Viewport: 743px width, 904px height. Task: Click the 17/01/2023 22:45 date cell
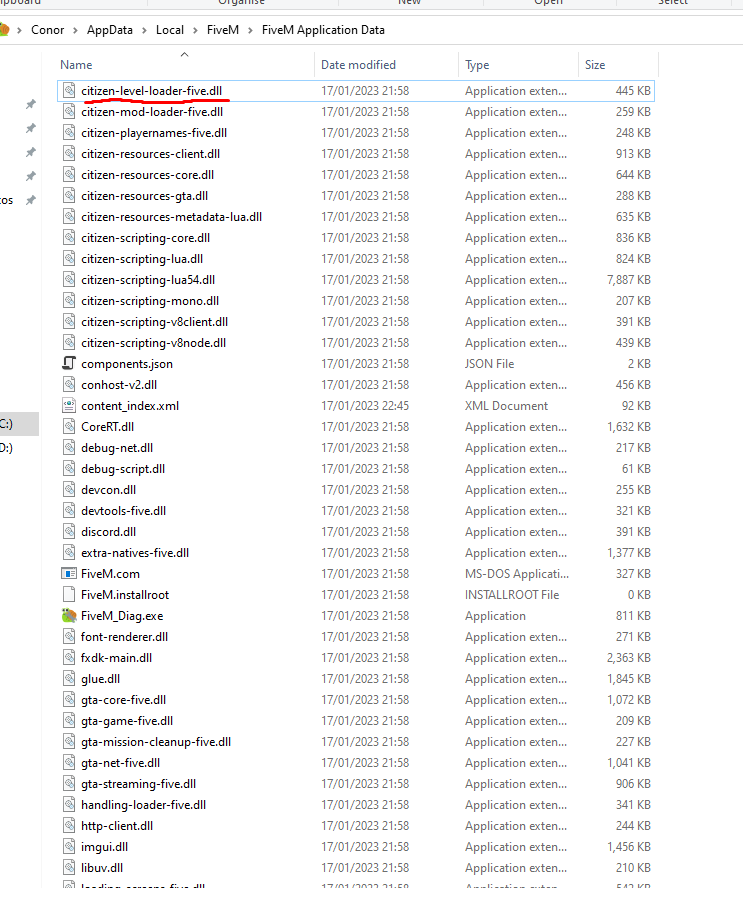tap(365, 406)
